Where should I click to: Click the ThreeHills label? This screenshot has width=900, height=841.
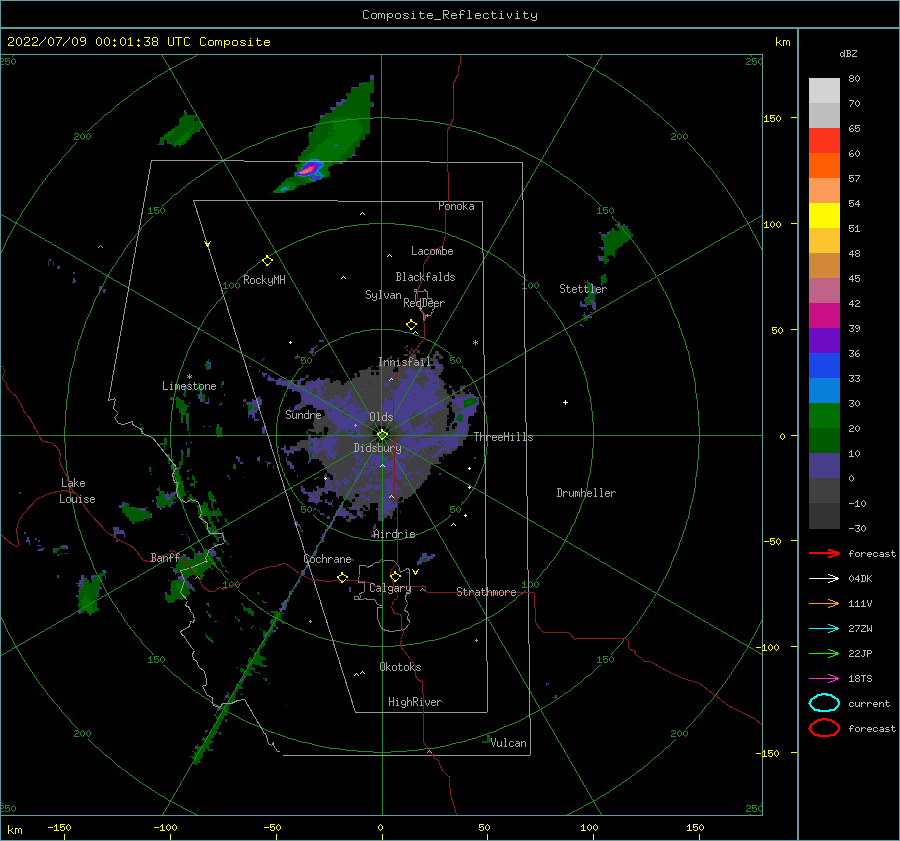(x=503, y=437)
